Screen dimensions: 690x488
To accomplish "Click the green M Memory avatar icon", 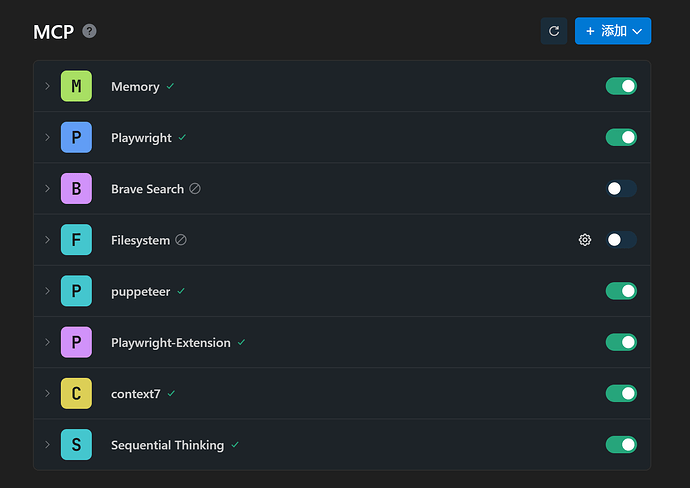I will [76, 86].
